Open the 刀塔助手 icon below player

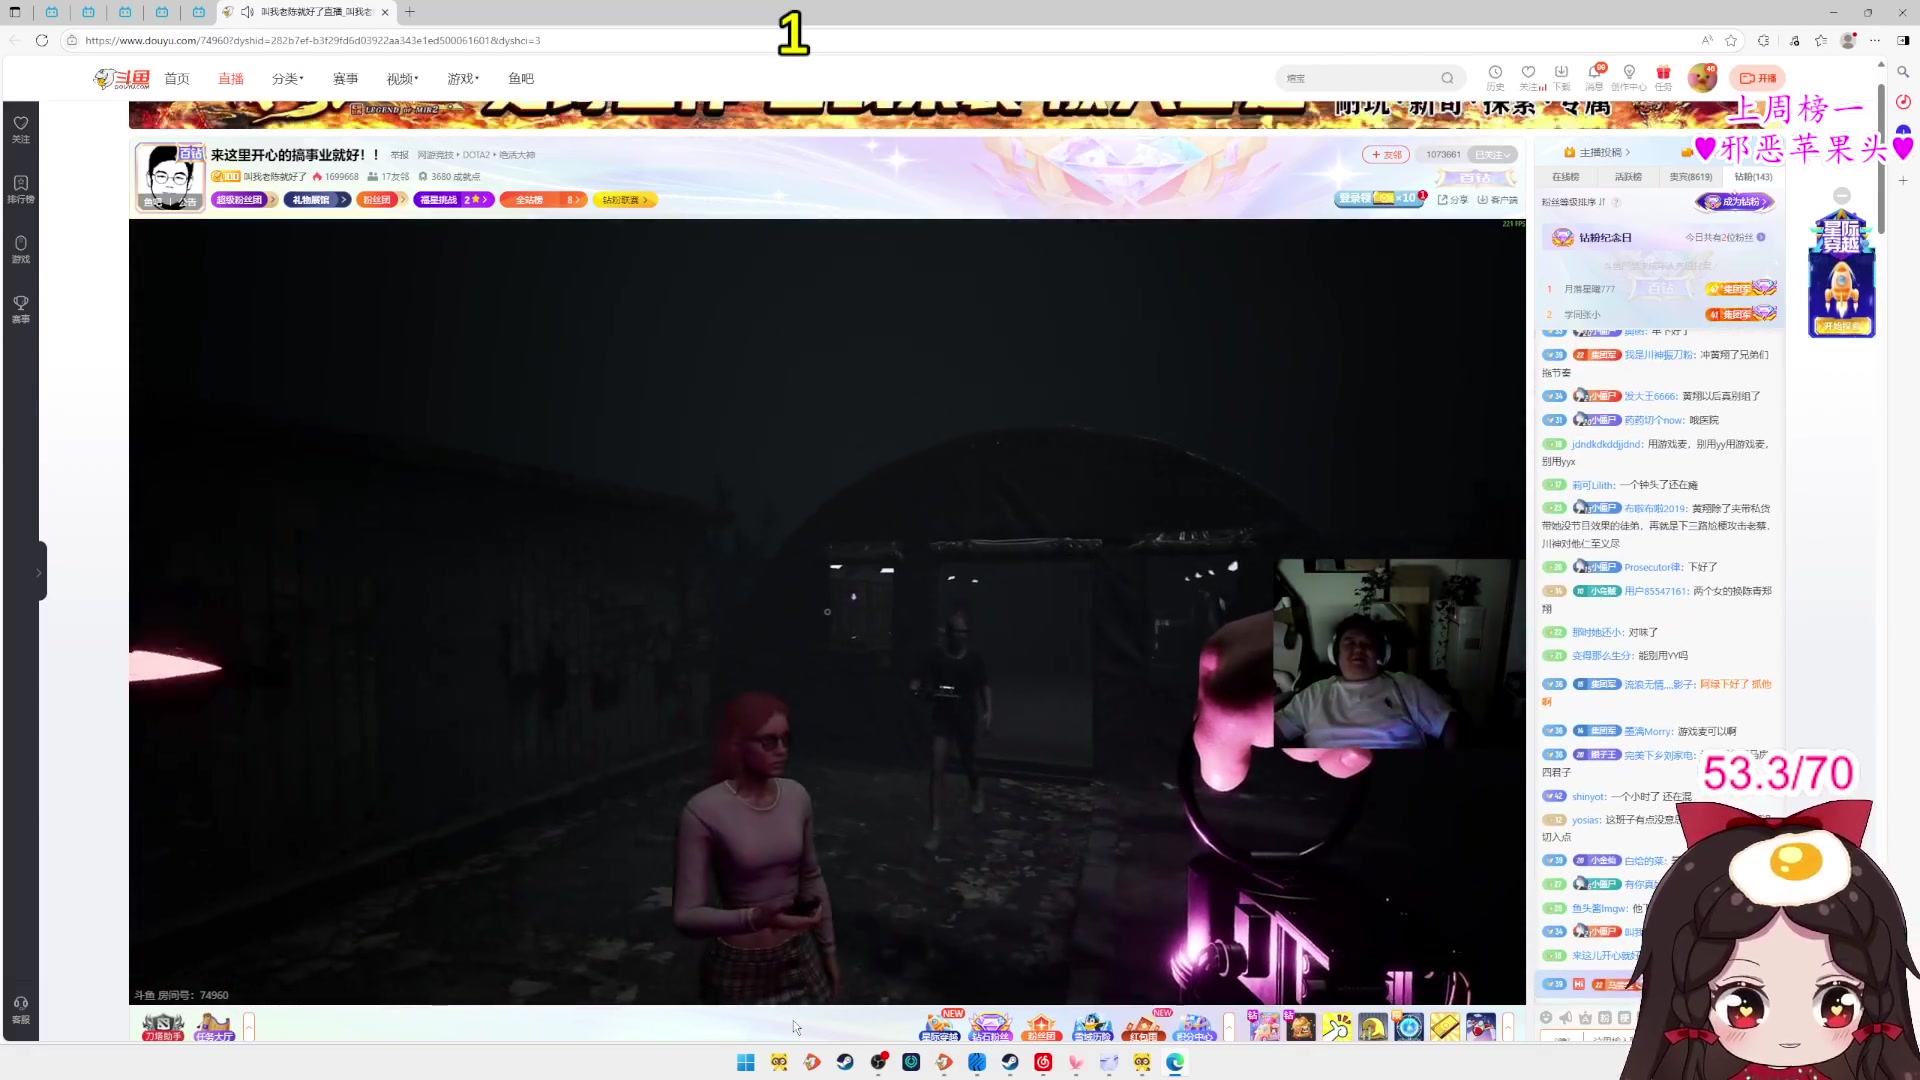[163, 1026]
